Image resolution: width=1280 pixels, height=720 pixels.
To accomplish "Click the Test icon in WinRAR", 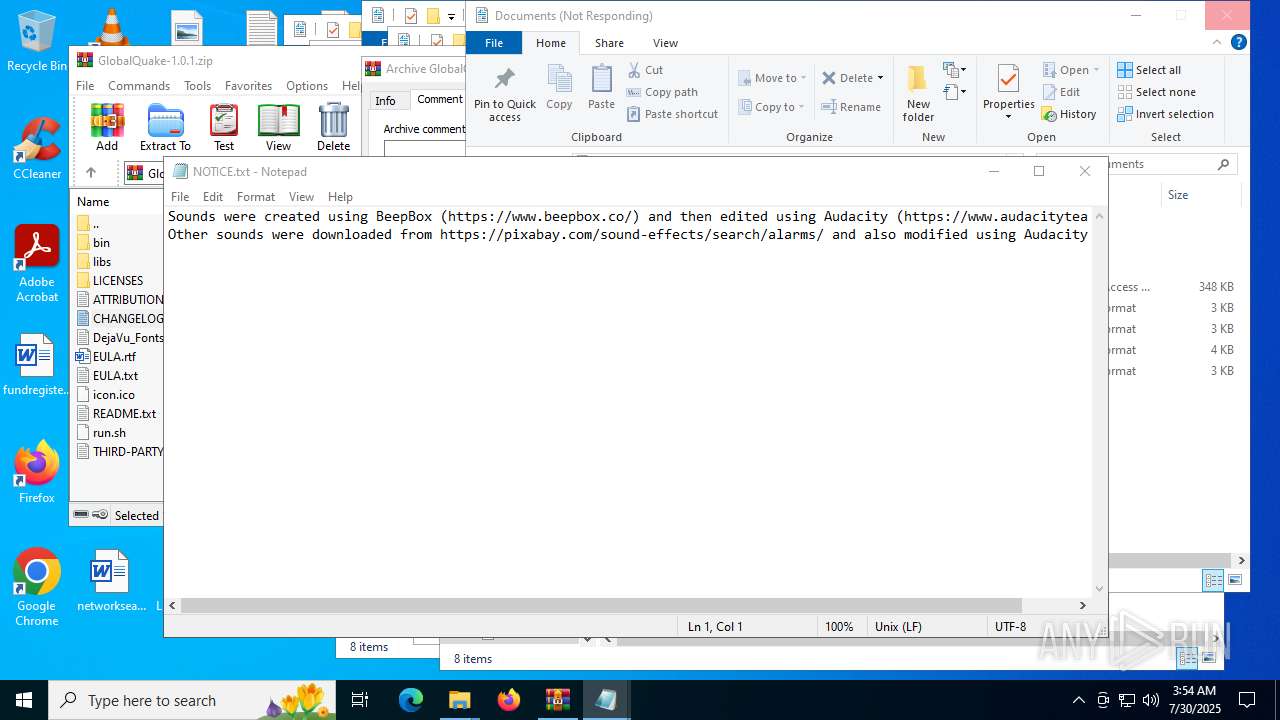I will click(x=224, y=128).
